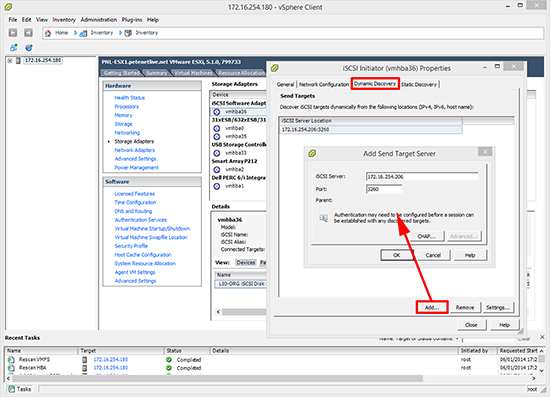
Task: Open the Networking hardware link
Action: (x=127, y=133)
